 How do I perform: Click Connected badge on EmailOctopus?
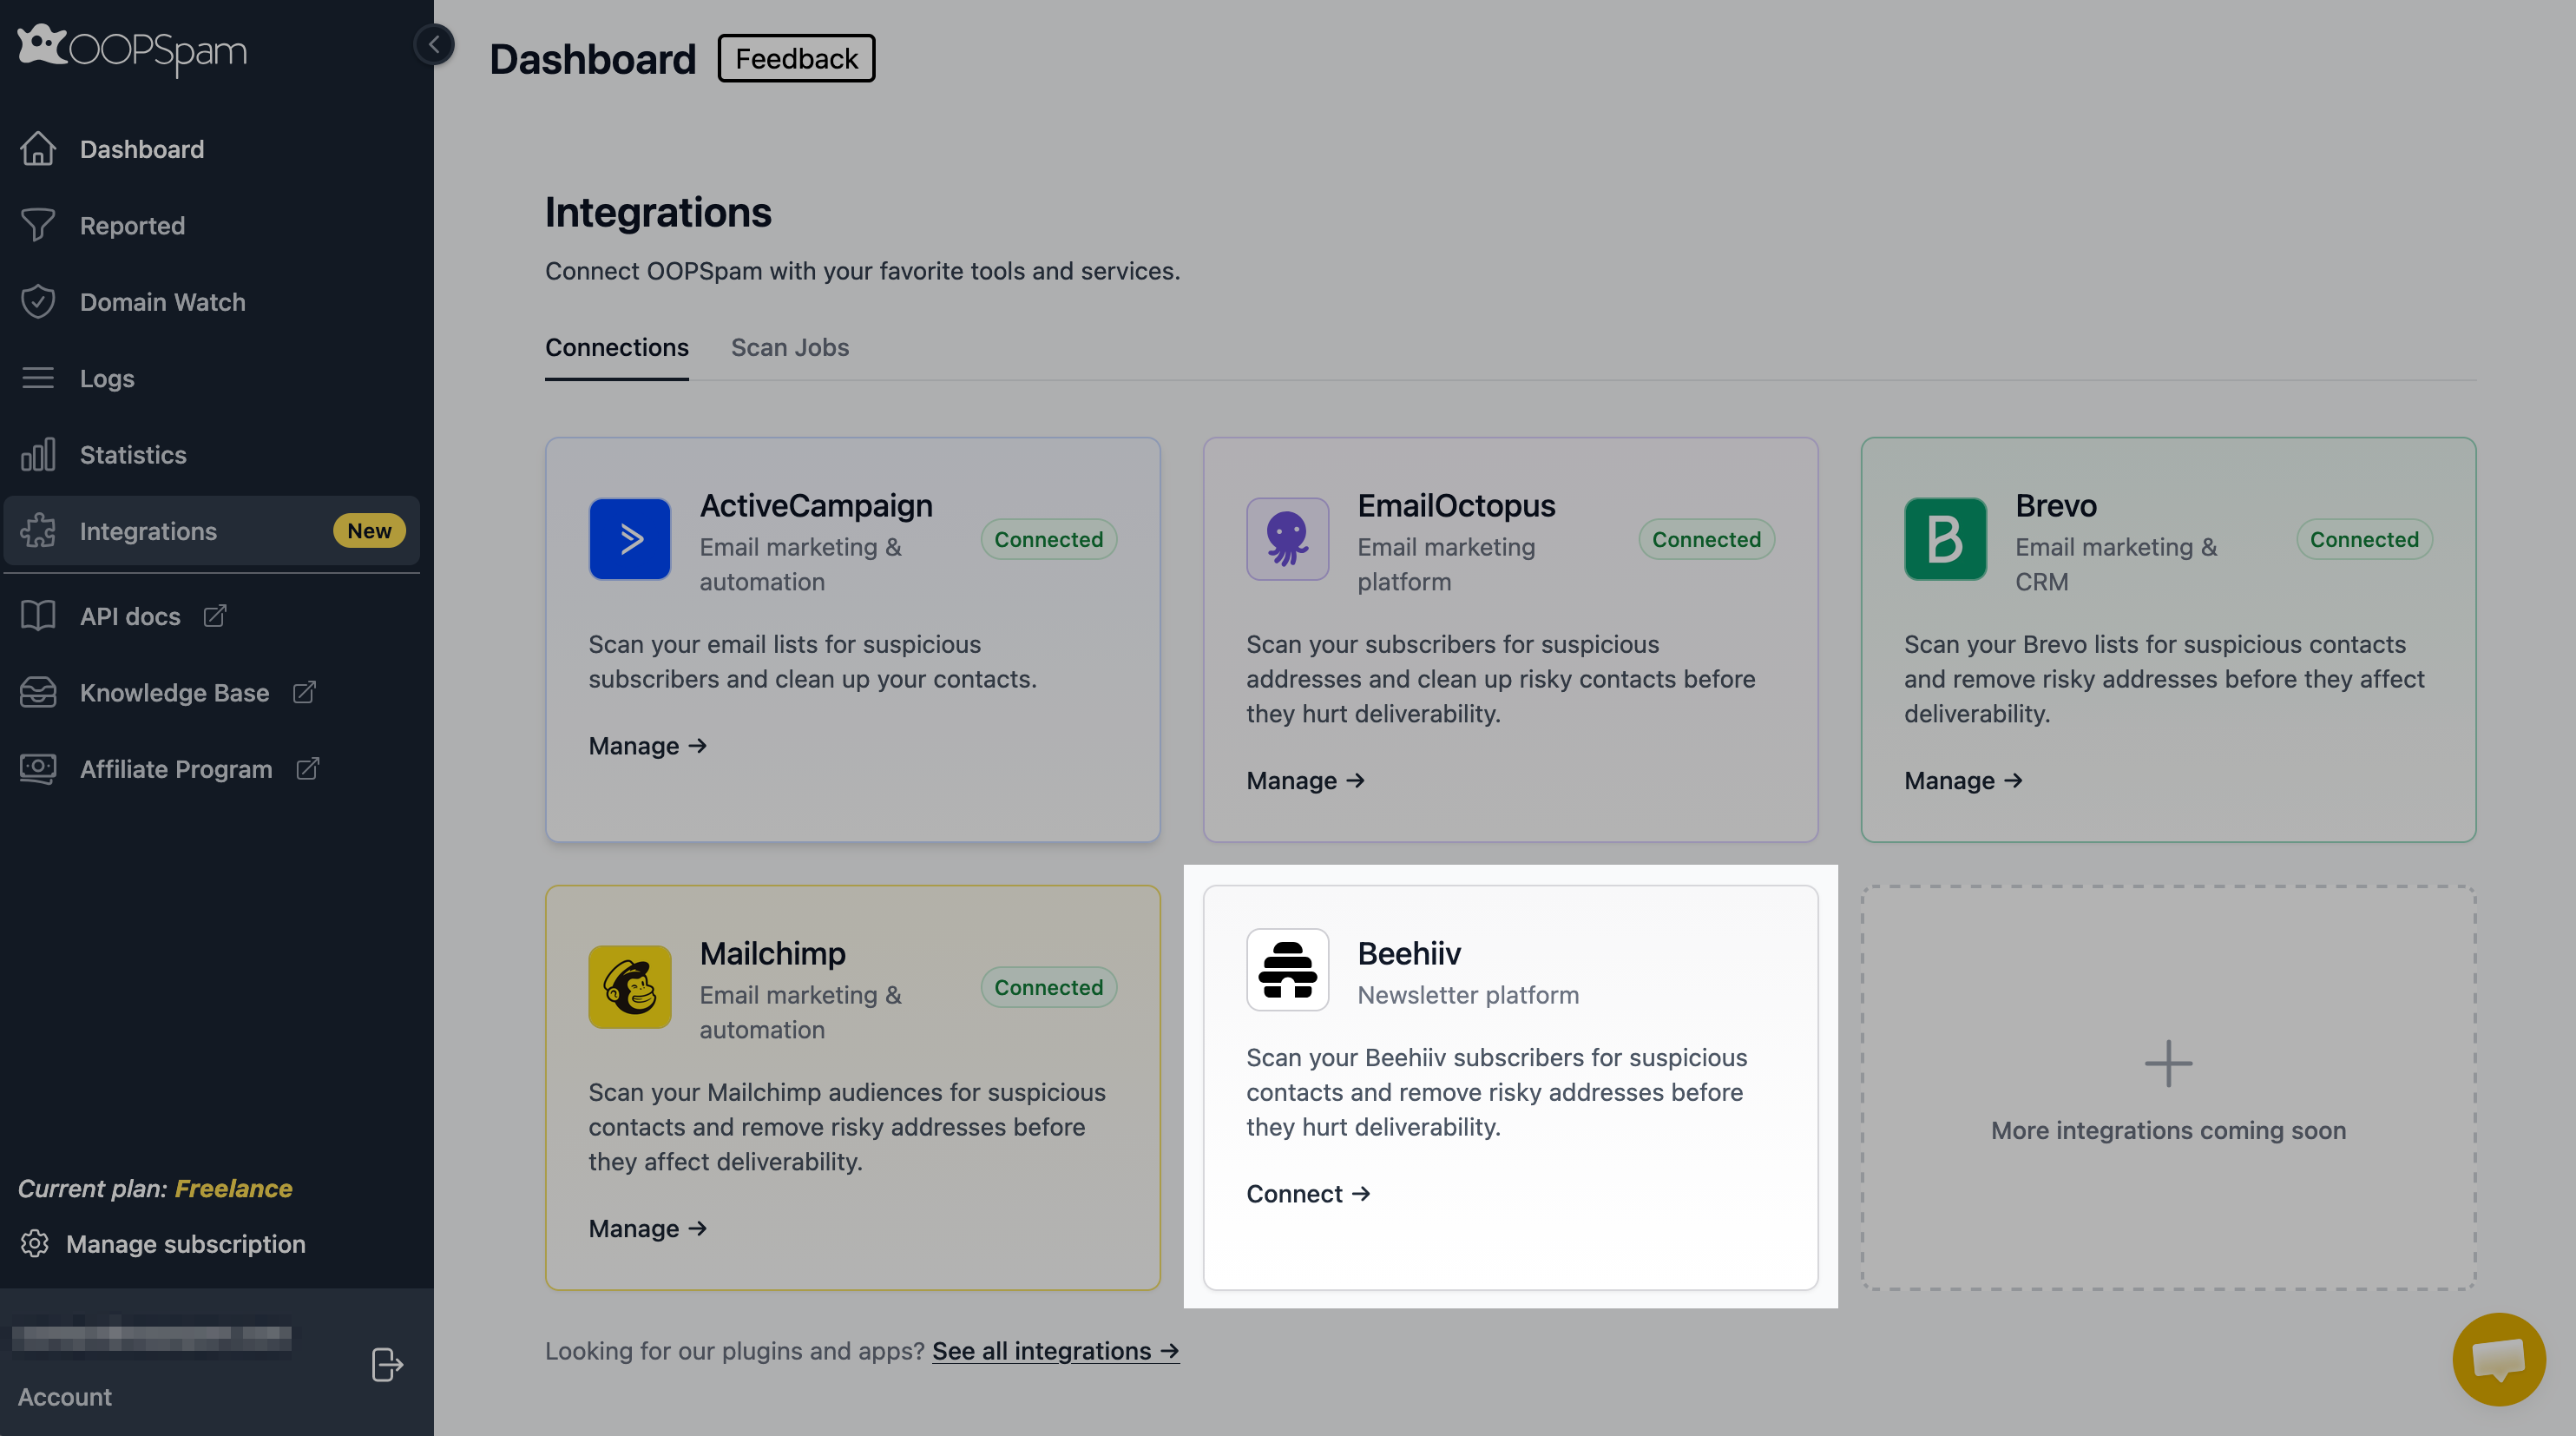pyautogui.click(x=1706, y=539)
